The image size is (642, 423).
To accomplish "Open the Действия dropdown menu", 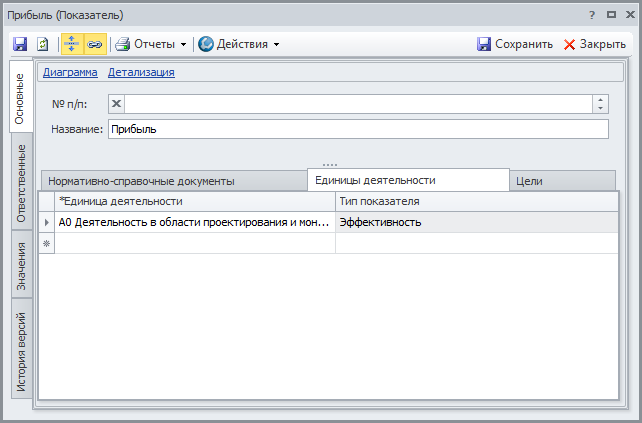I will point(276,44).
